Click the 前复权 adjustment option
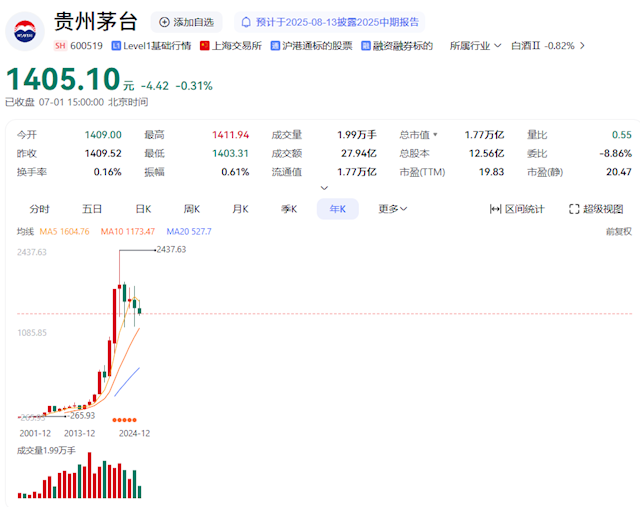This screenshot has width=640, height=508. coord(619,231)
